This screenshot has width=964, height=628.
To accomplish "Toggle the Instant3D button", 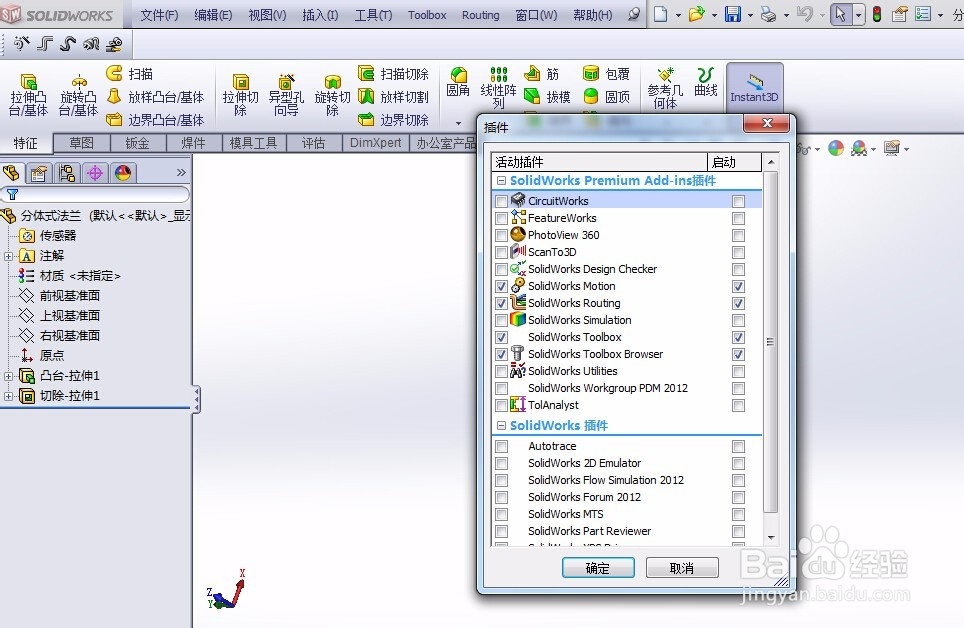I will [754, 87].
